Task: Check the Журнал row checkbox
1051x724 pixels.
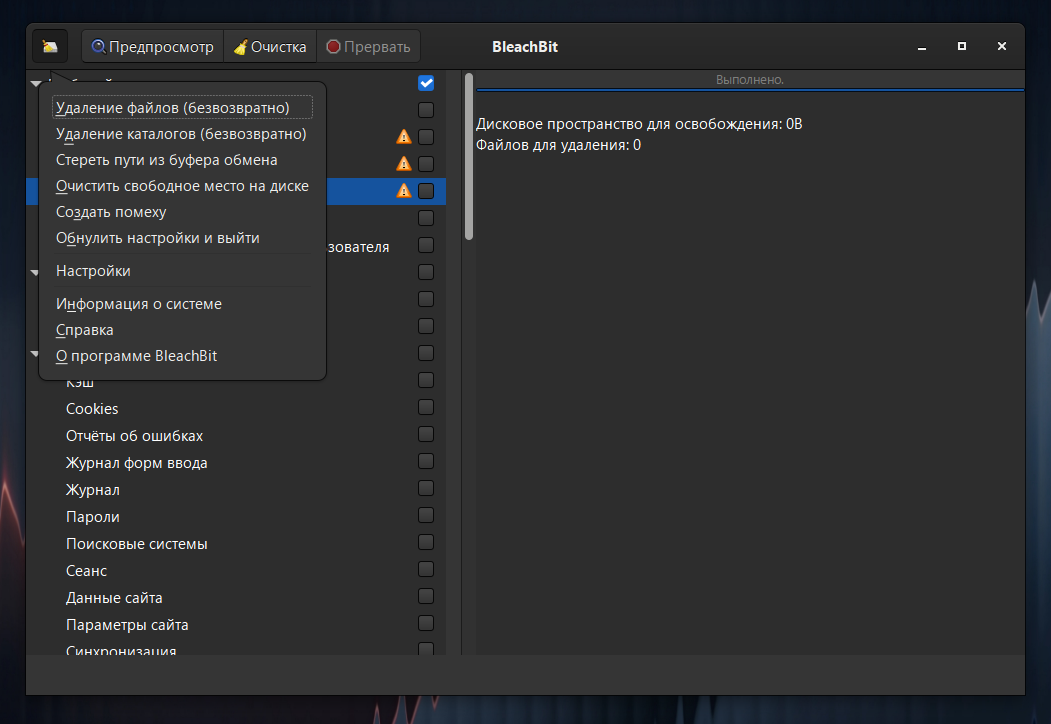Action: [426, 488]
